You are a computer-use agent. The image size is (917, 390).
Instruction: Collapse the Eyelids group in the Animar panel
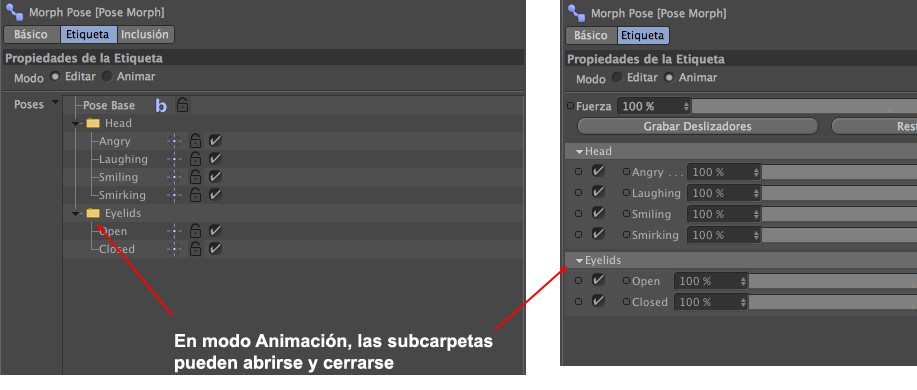pos(579,261)
